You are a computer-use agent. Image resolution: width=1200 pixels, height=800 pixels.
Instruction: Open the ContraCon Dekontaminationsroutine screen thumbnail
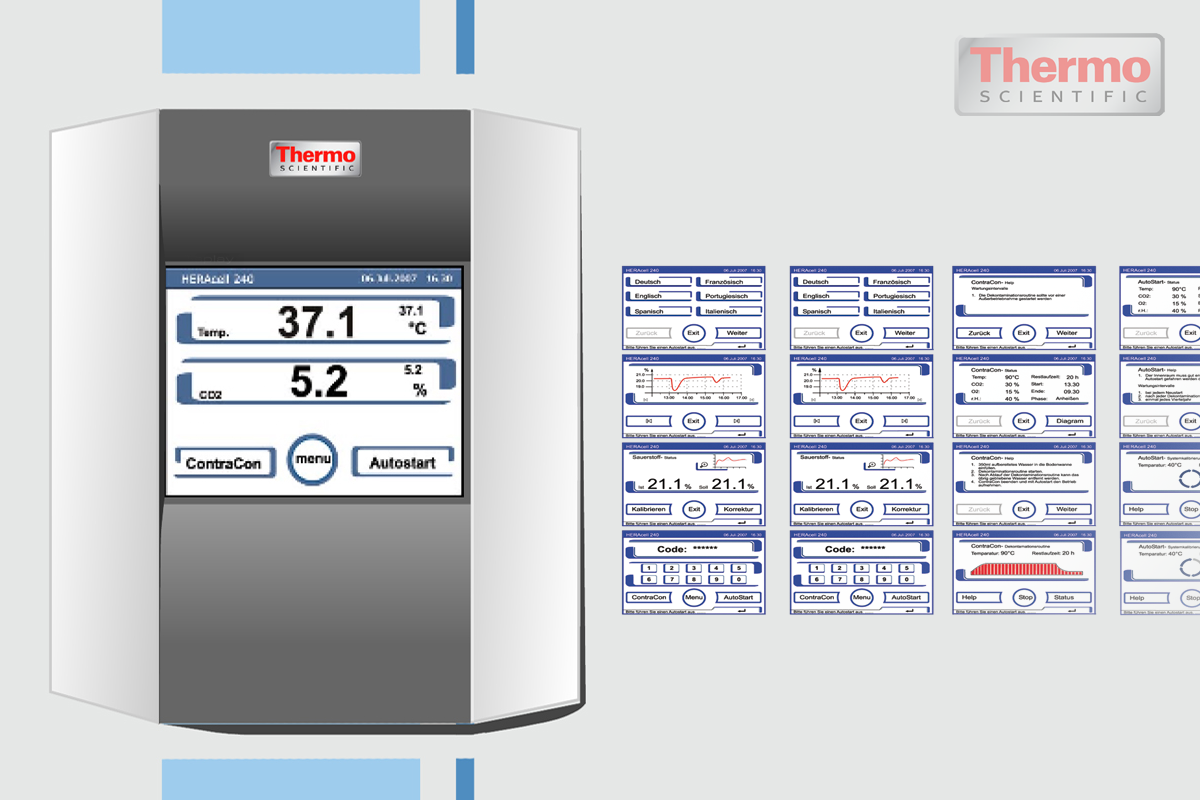[1023, 572]
